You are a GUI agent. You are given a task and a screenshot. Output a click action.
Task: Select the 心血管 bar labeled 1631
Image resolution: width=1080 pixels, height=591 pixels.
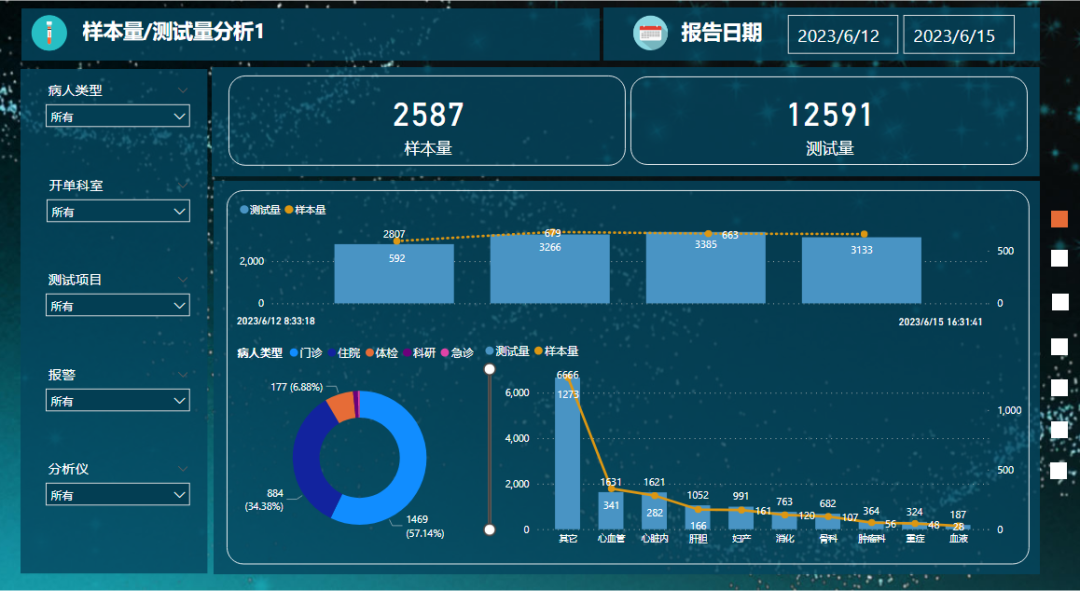(611, 510)
